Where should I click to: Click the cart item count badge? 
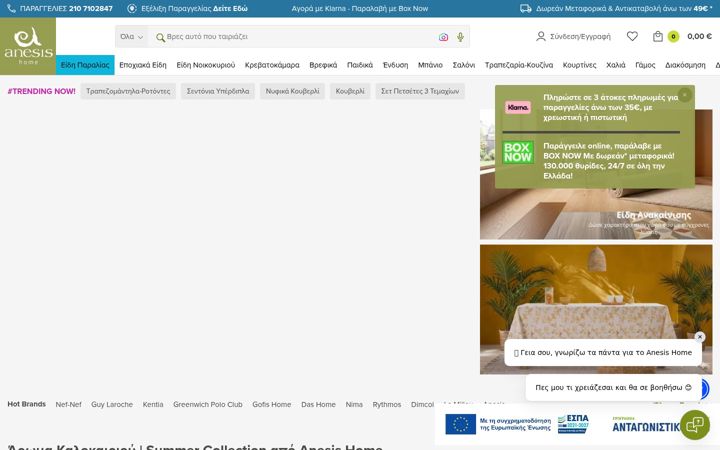click(673, 36)
